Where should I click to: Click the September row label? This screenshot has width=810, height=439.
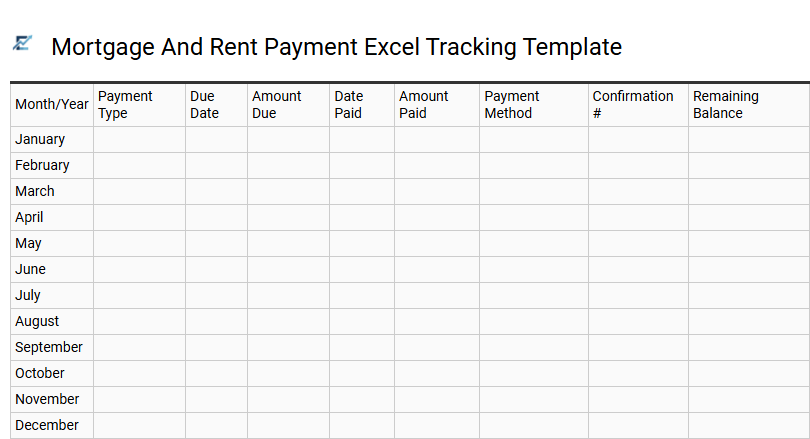point(49,347)
